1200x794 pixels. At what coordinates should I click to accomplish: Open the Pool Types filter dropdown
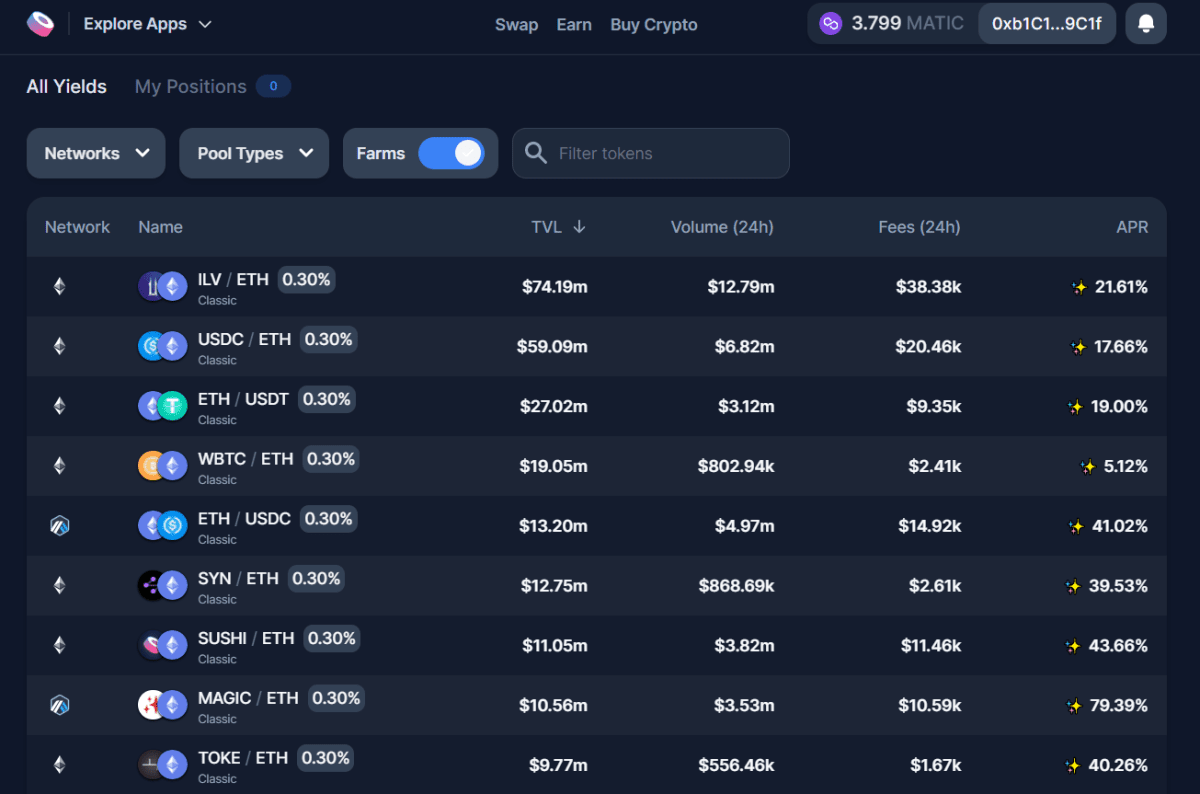(x=254, y=153)
